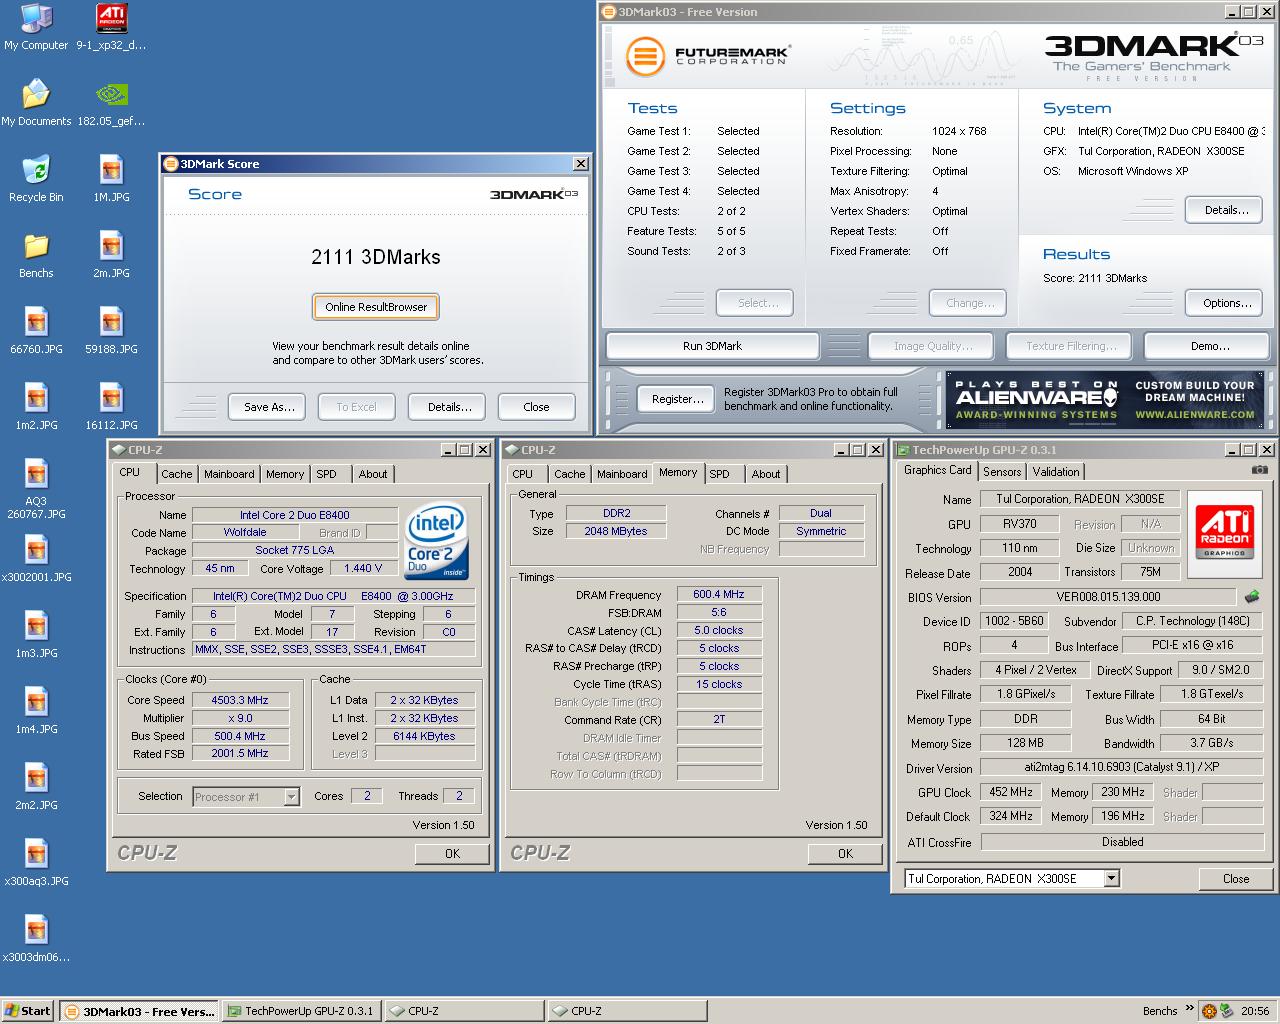Click the CPU name Intel Core 2 Duo E8400 field

click(x=295, y=515)
